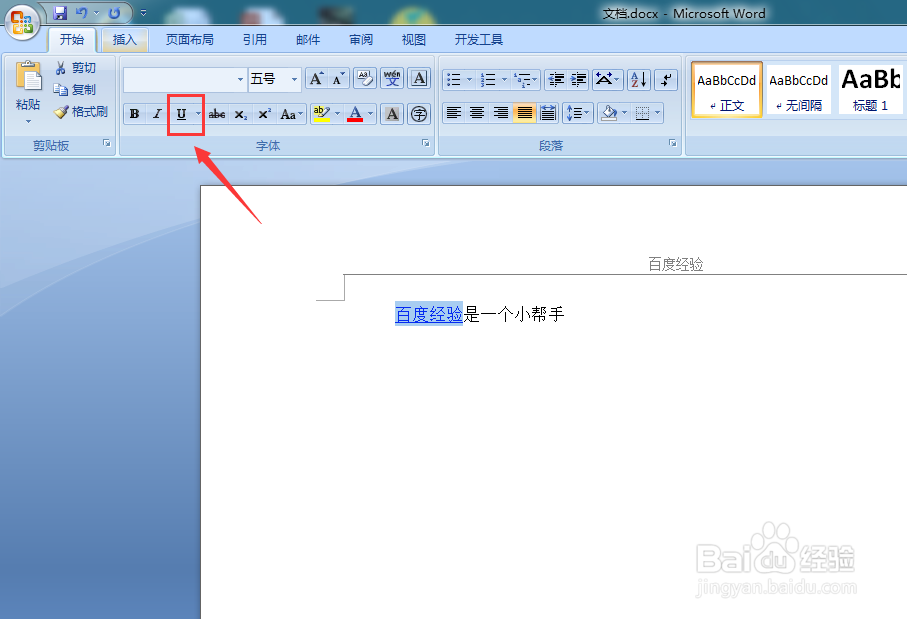This screenshot has height=619, width=907.
Task: Expand the font color dropdown arrow
Action: tap(371, 114)
